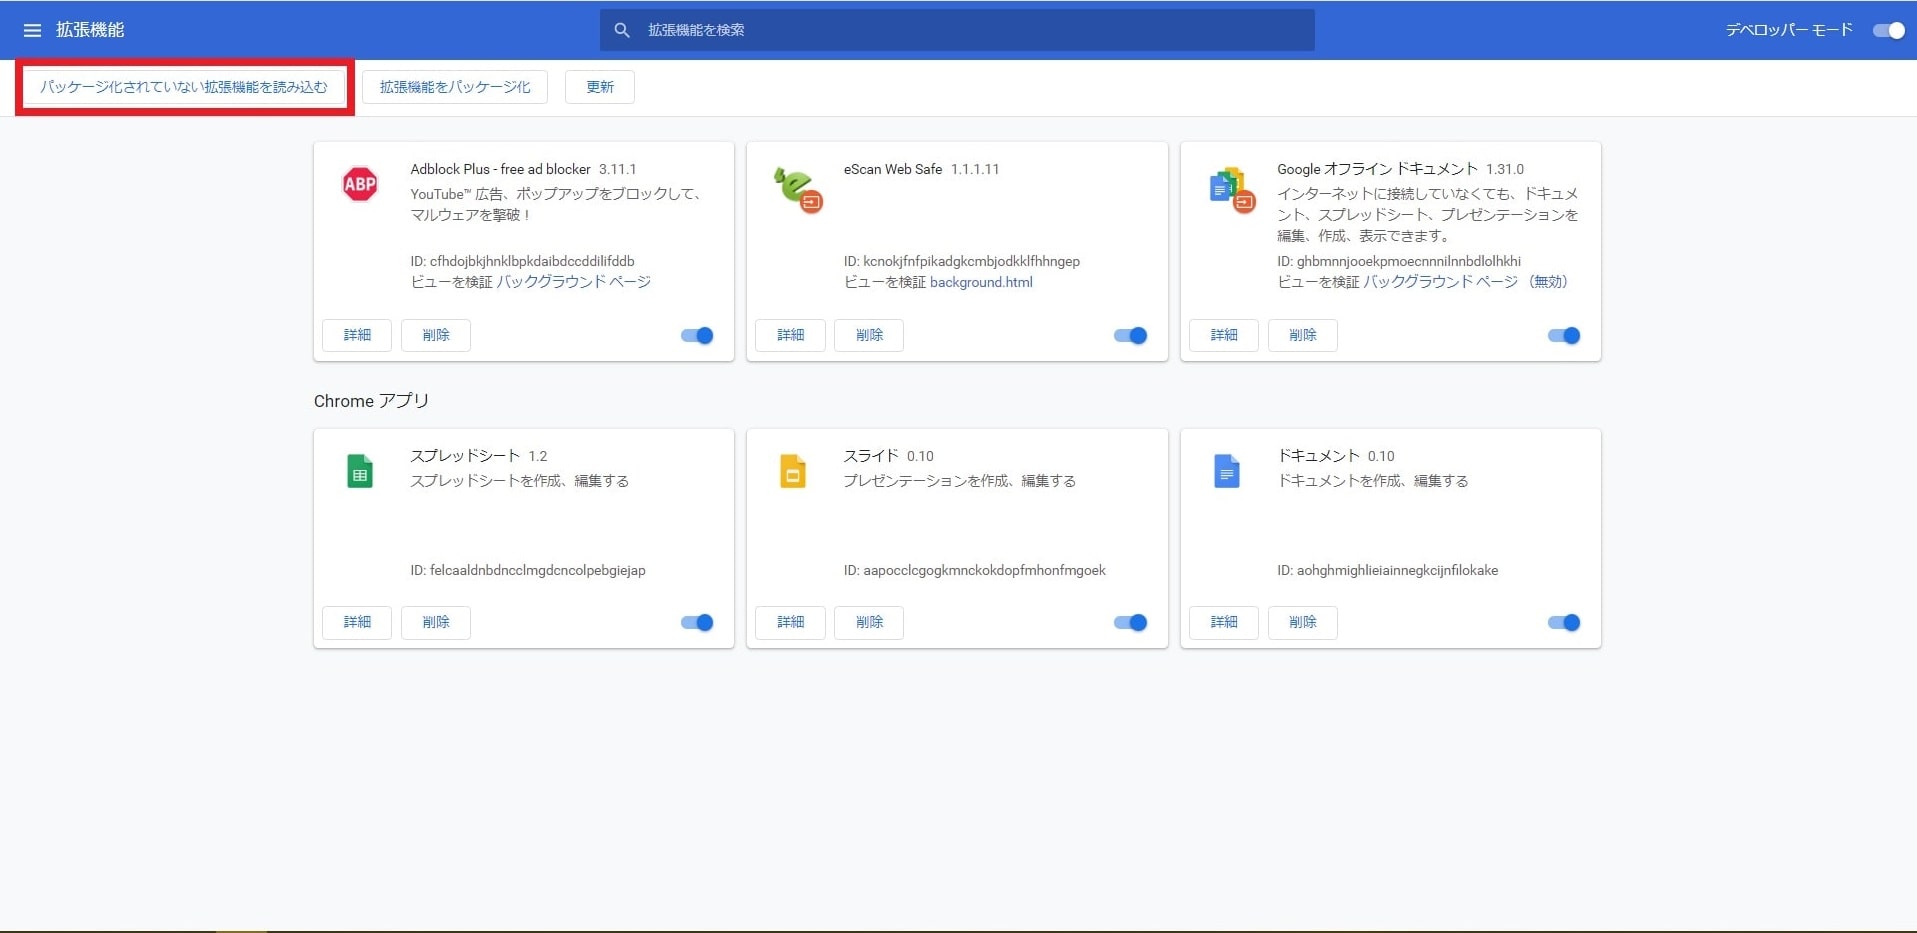
Task: Turn off デベロッパー モード switch
Action: pyautogui.click(x=1889, y=30)
